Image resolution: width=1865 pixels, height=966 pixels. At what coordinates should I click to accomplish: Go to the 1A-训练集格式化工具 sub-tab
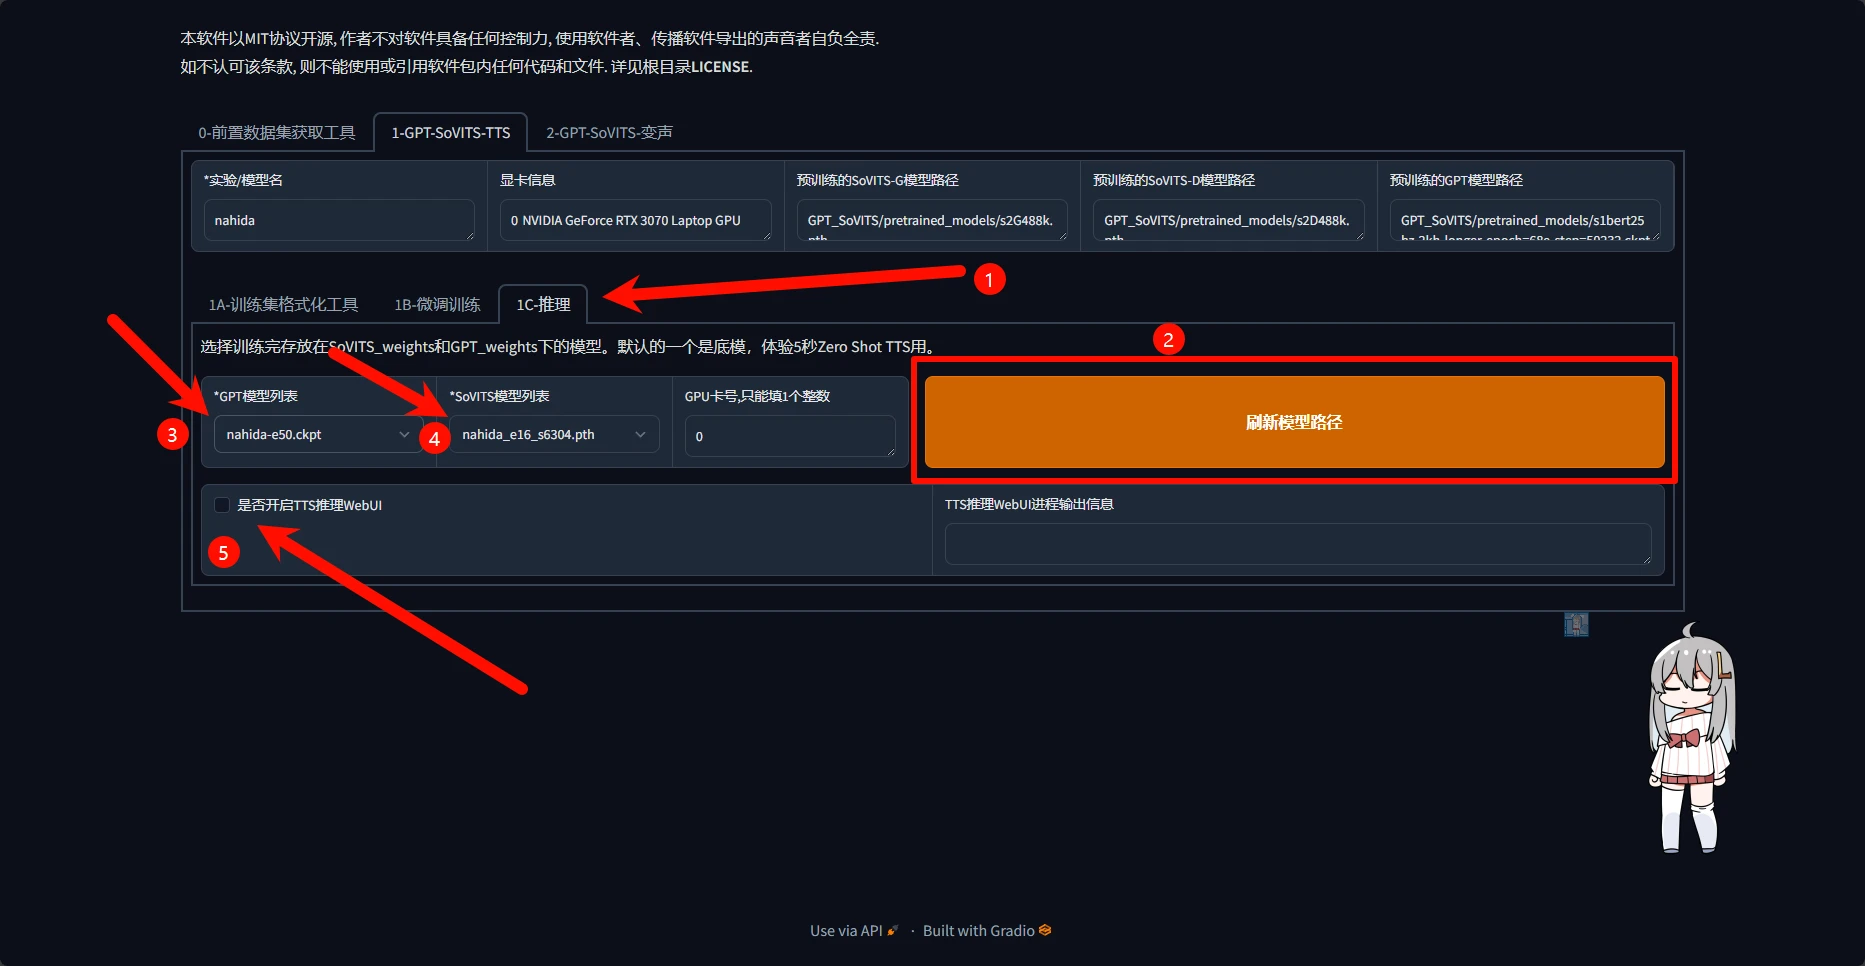pyautogui.click(x=283, y=305)
